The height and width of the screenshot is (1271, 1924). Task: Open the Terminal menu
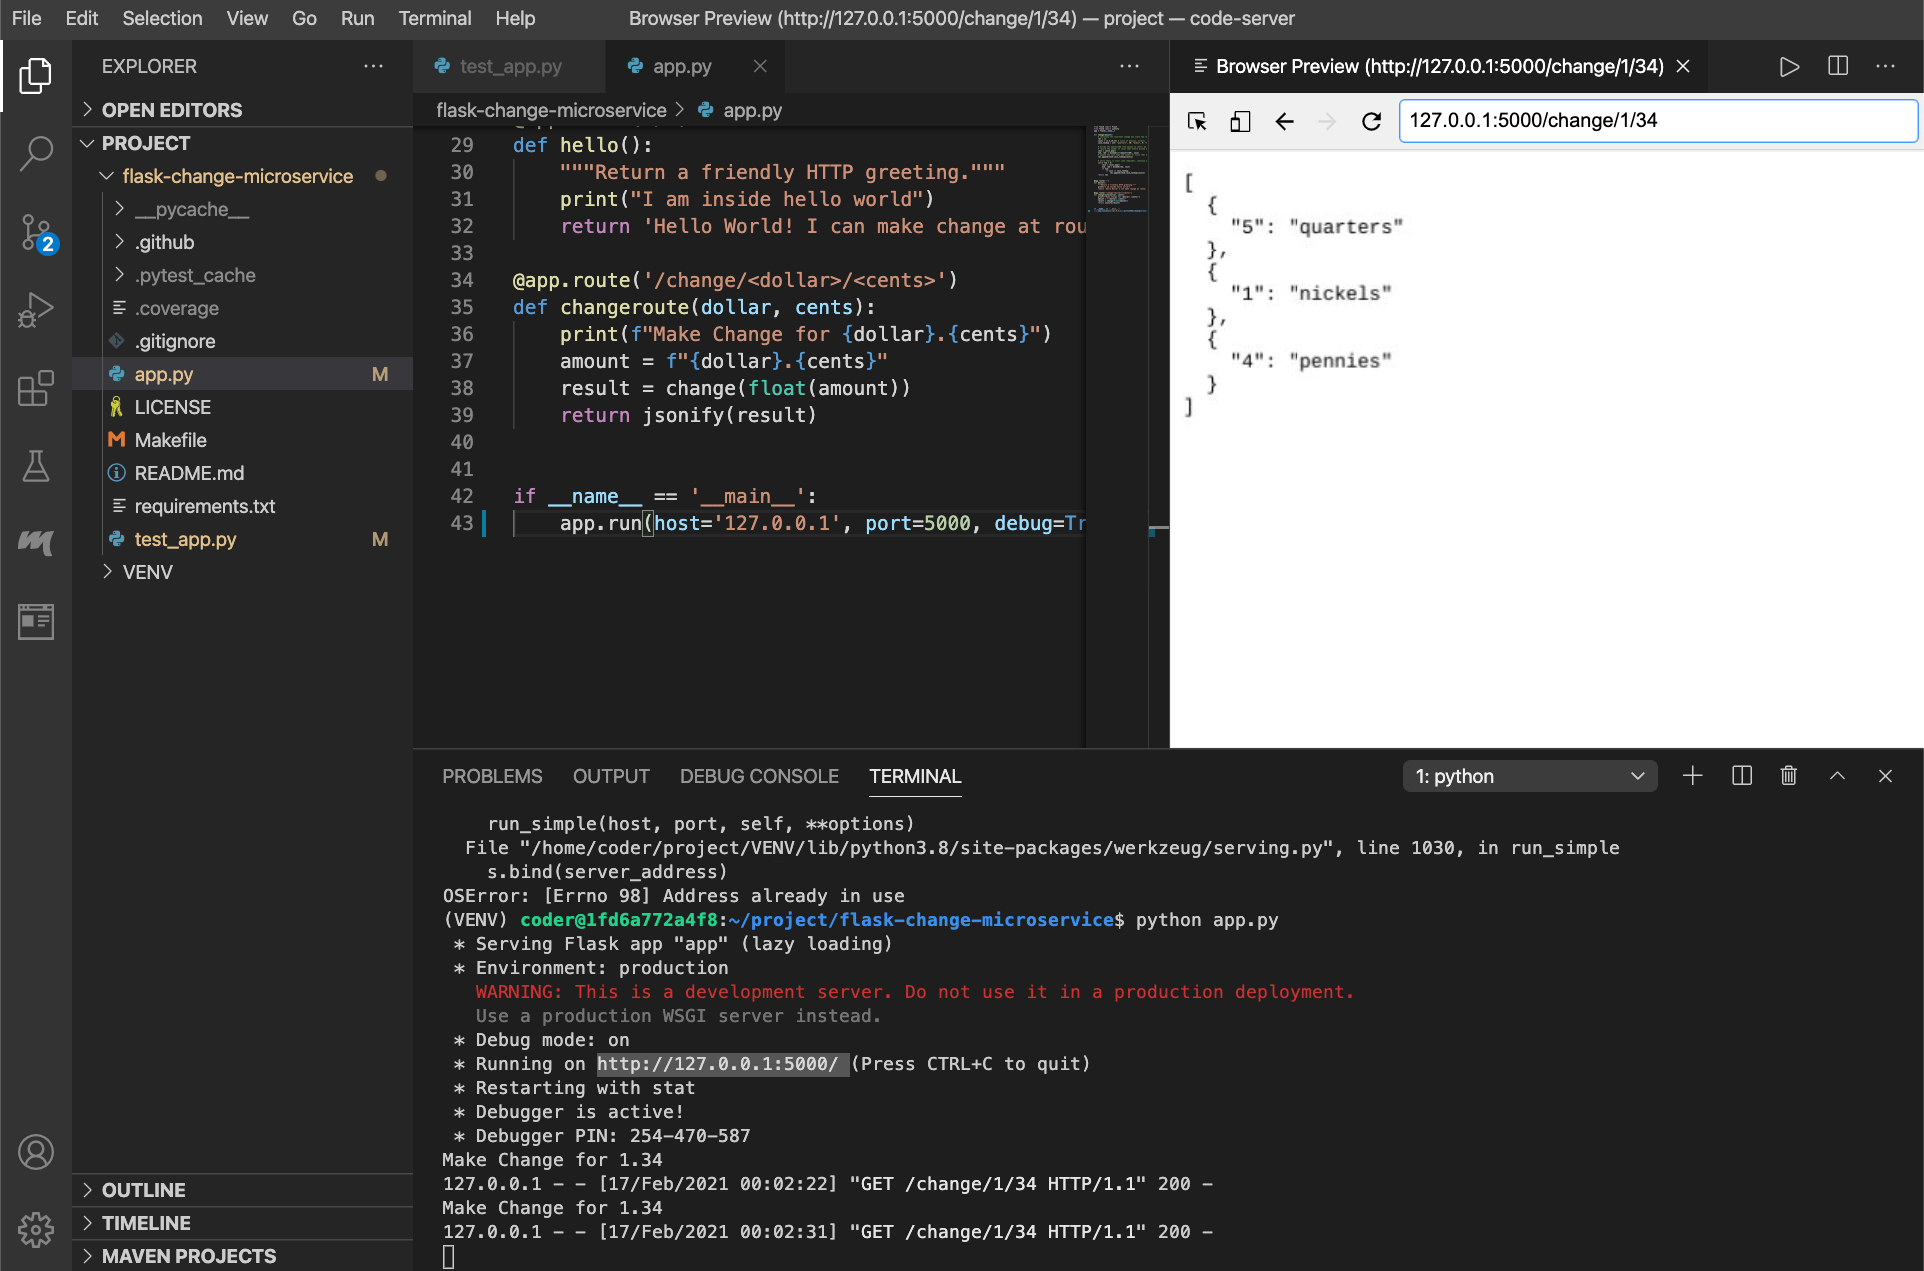click(x=435, y=18)
